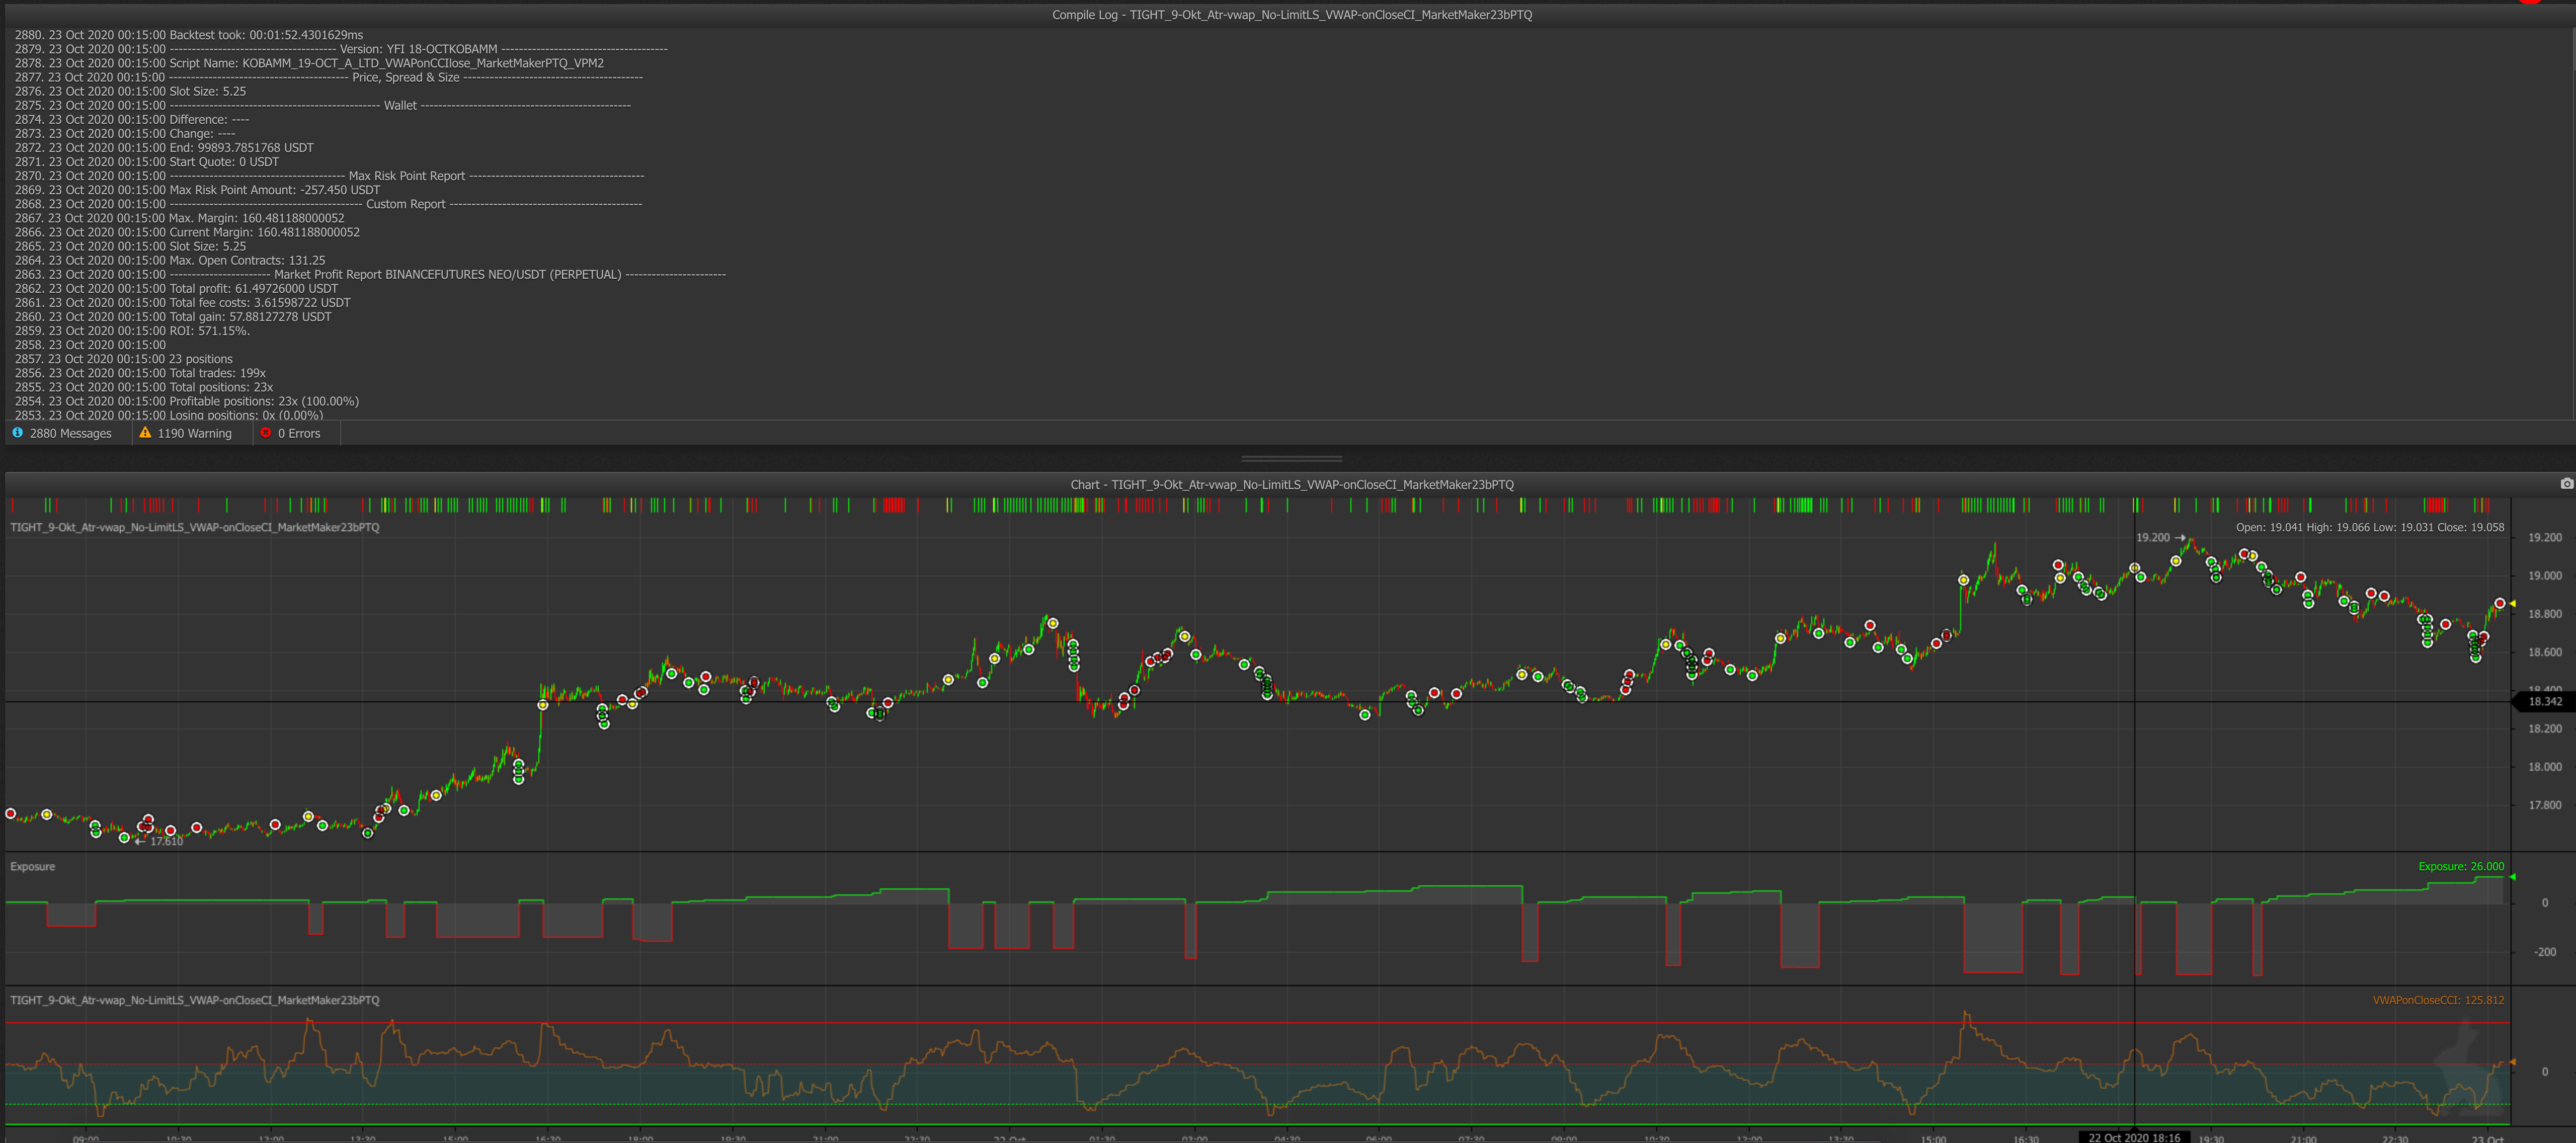Screen dimensions: 2576x1143
Task: Select Max. Open Contracts: 131.25 line
Action: click(x=170, y=261)
